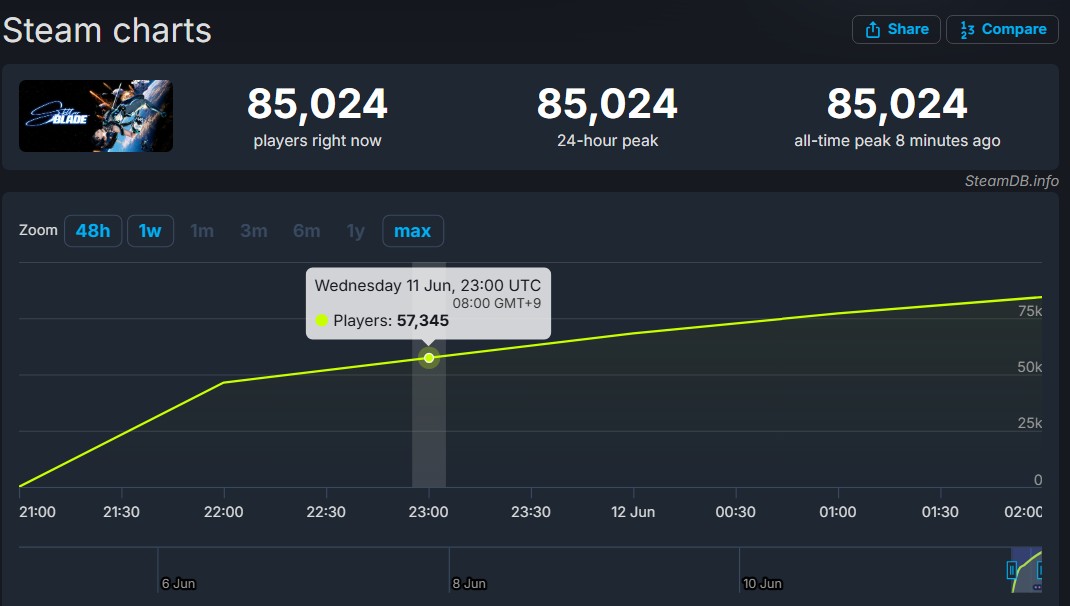
Task: Select the 6m zoom option
Action: [306, 231]
